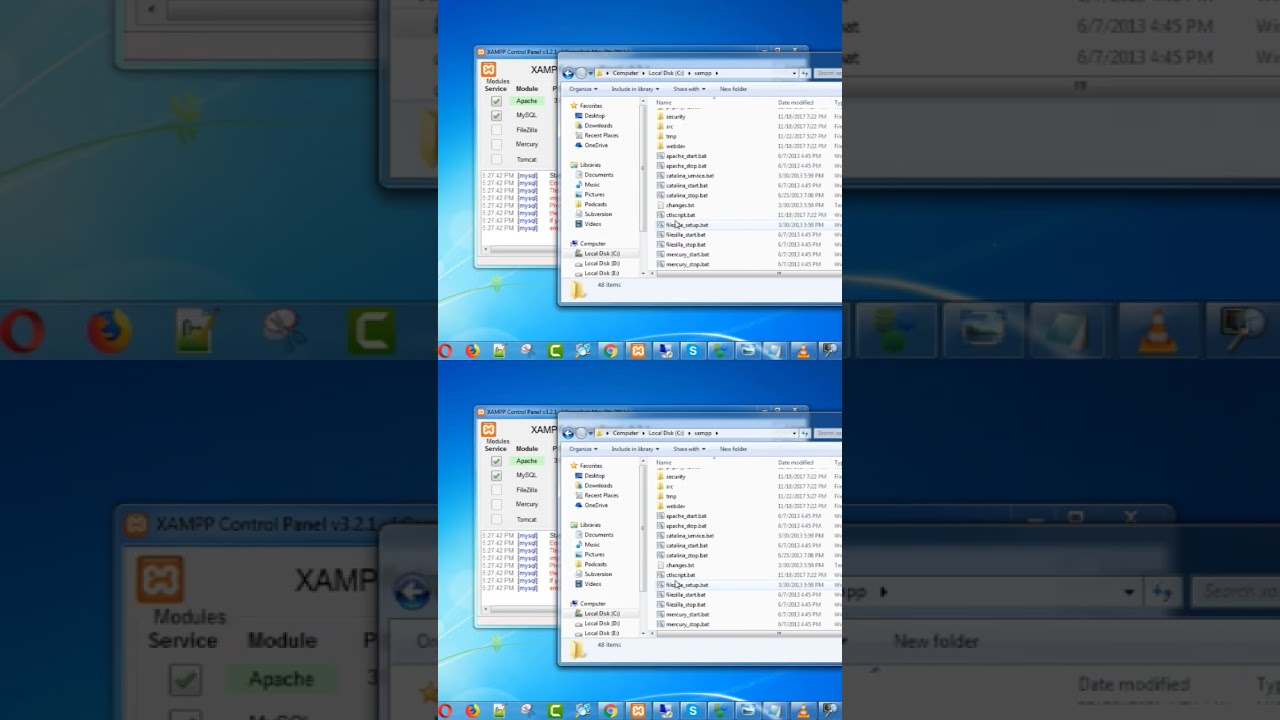The width and height of the screenshot is (1280, 720).
Task: Click XAMPP orange logo in the top copy's control panel
Action: tap(488, 70)
